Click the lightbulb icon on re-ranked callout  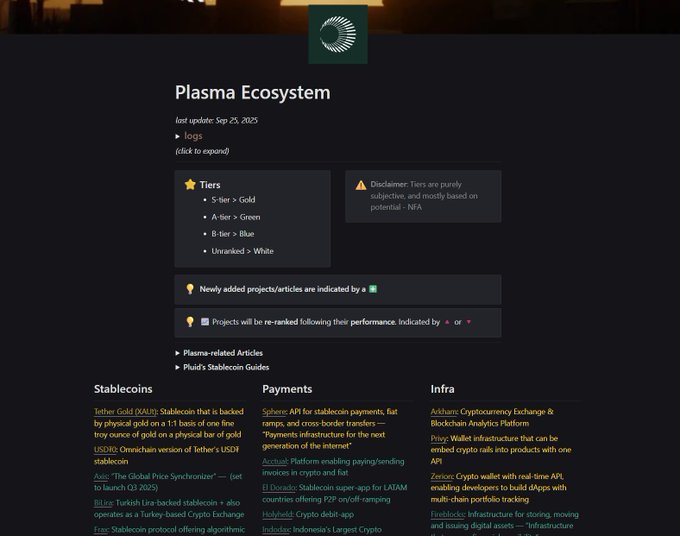[190, 322]
